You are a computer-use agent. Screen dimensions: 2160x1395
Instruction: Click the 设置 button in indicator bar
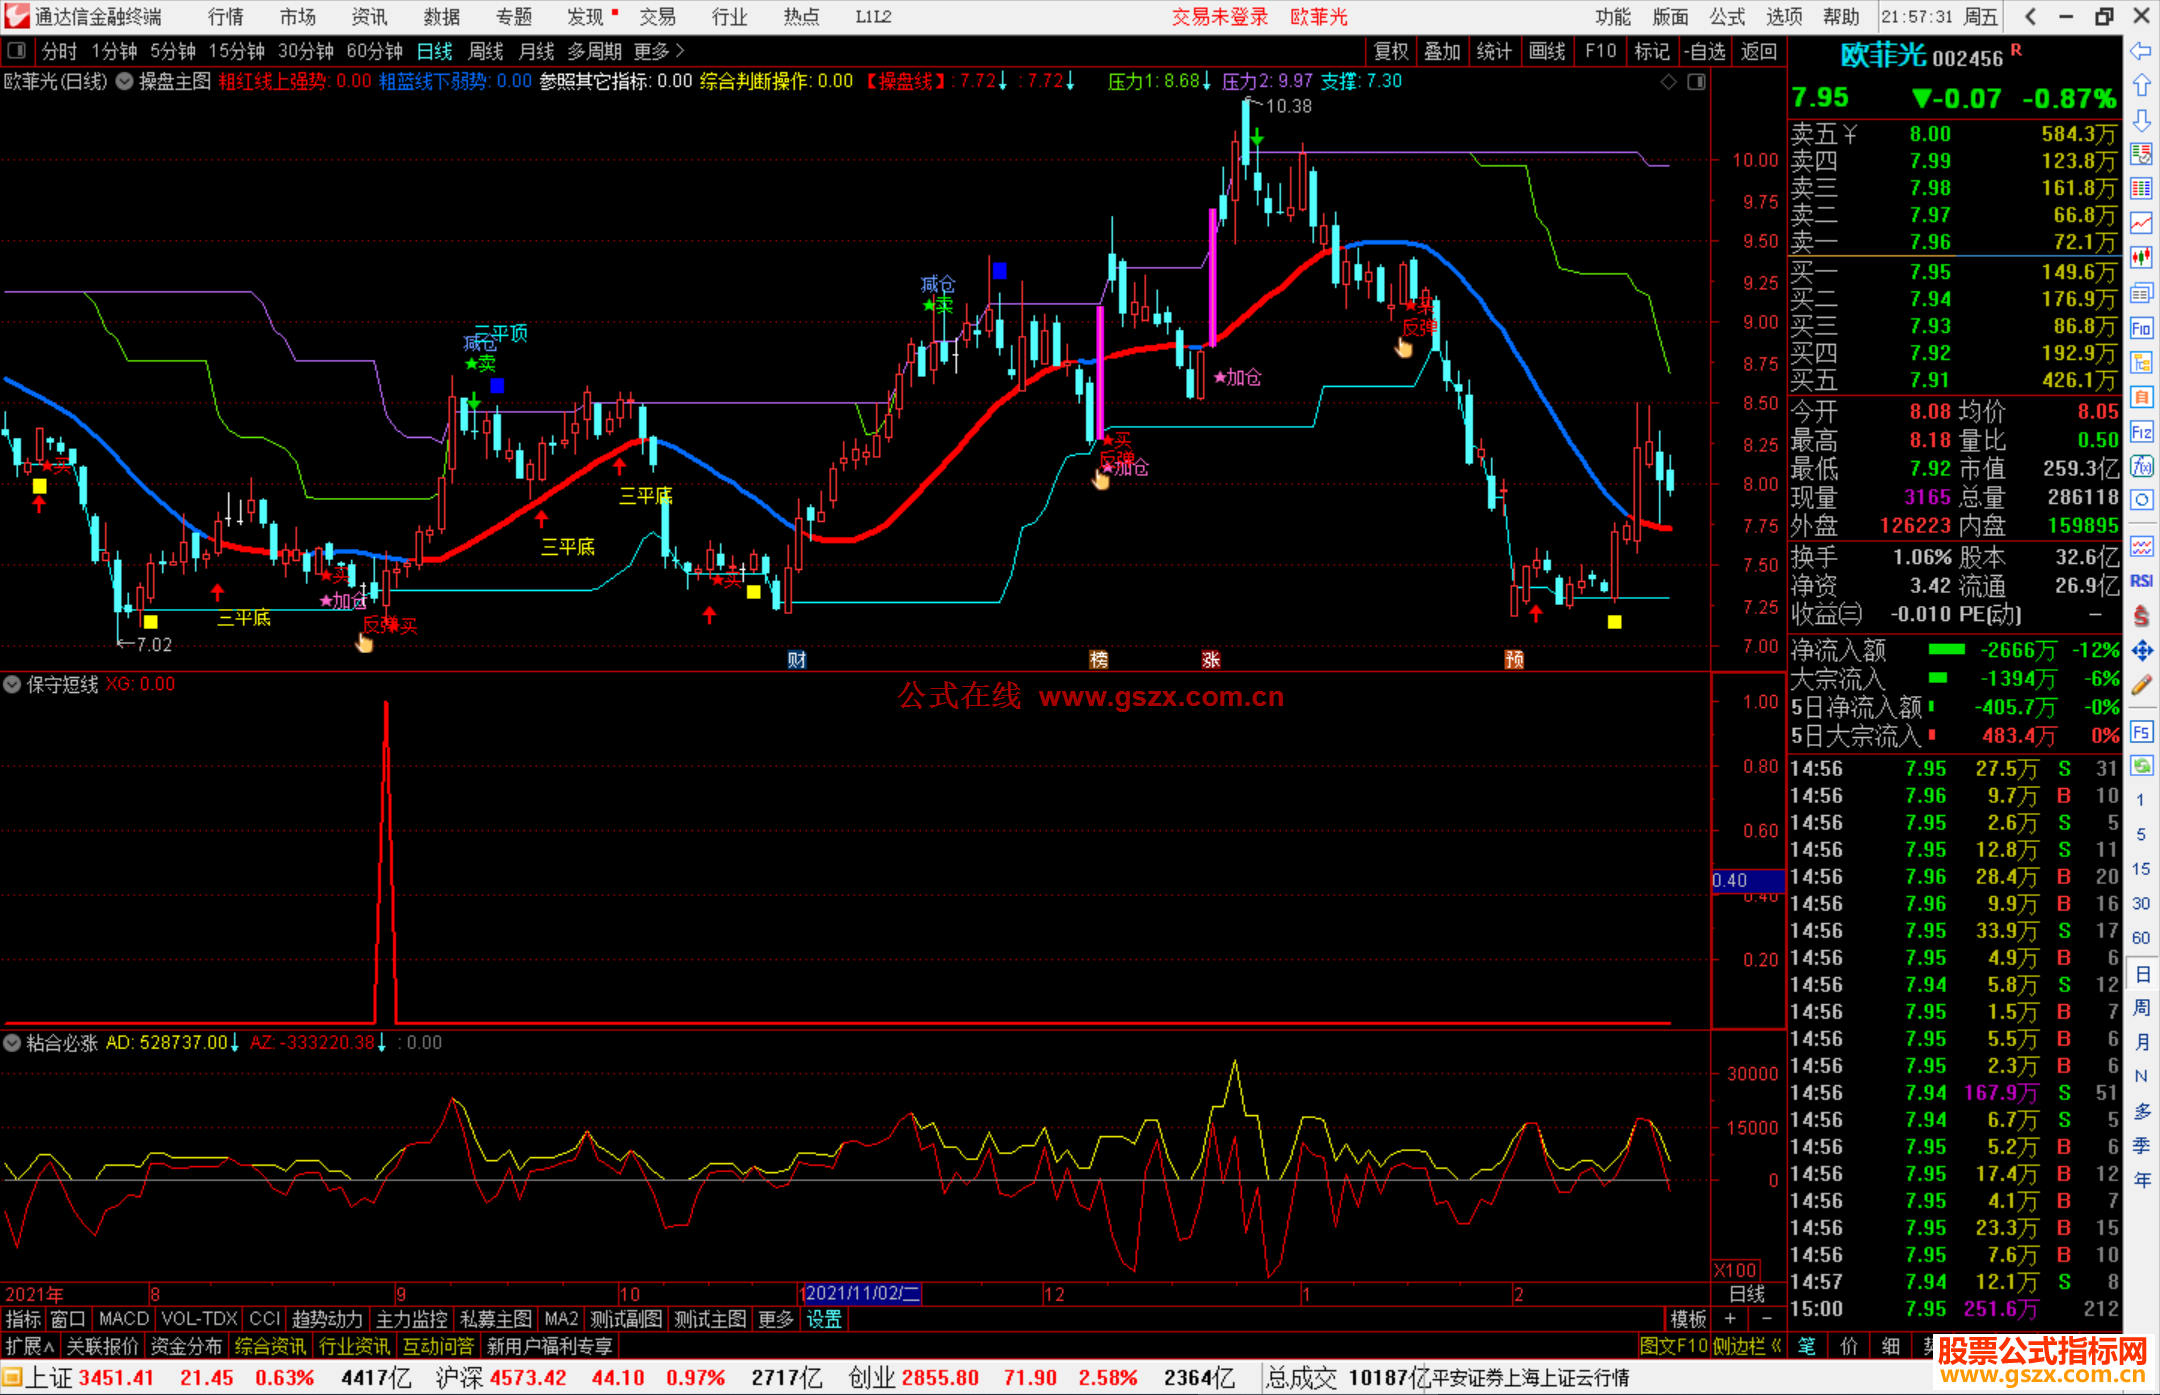(x=825, y=1319)
